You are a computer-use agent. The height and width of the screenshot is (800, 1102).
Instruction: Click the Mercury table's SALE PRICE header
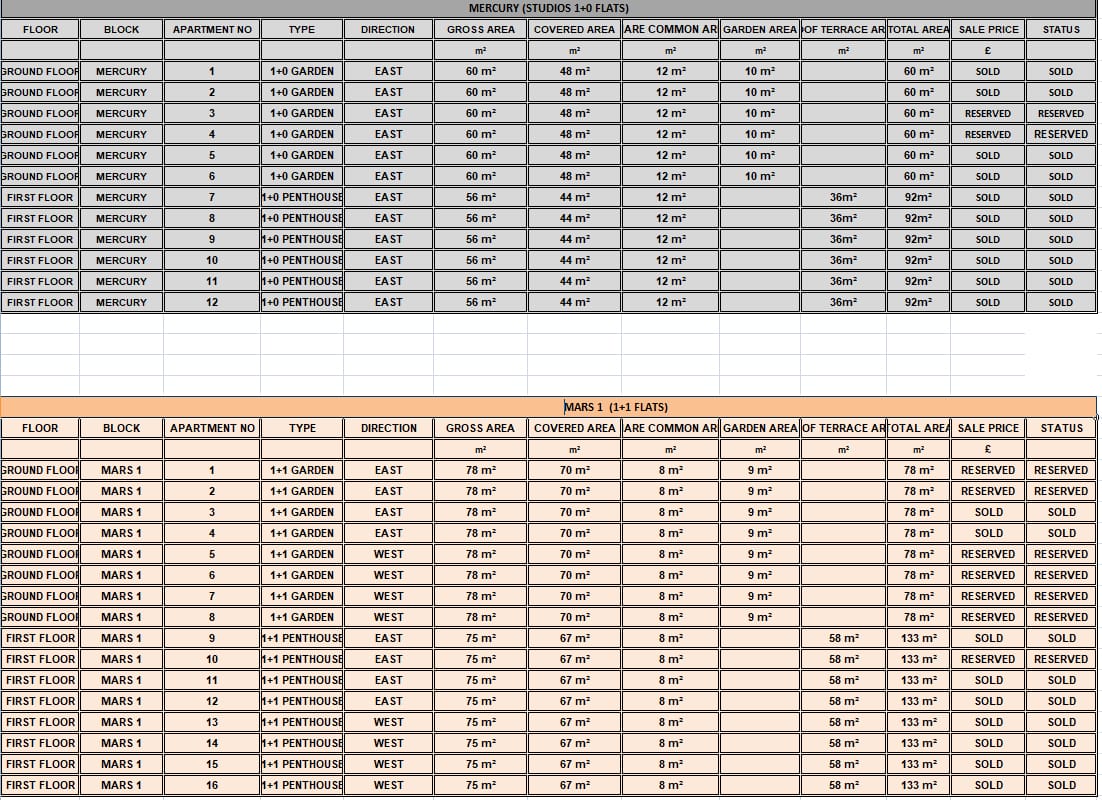(x=988, y=30)
